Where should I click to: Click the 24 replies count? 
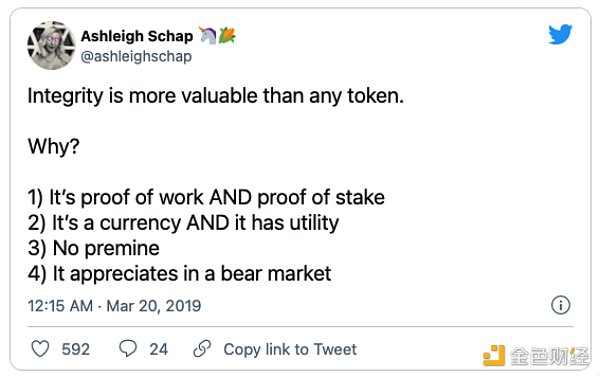coord(159,349)
